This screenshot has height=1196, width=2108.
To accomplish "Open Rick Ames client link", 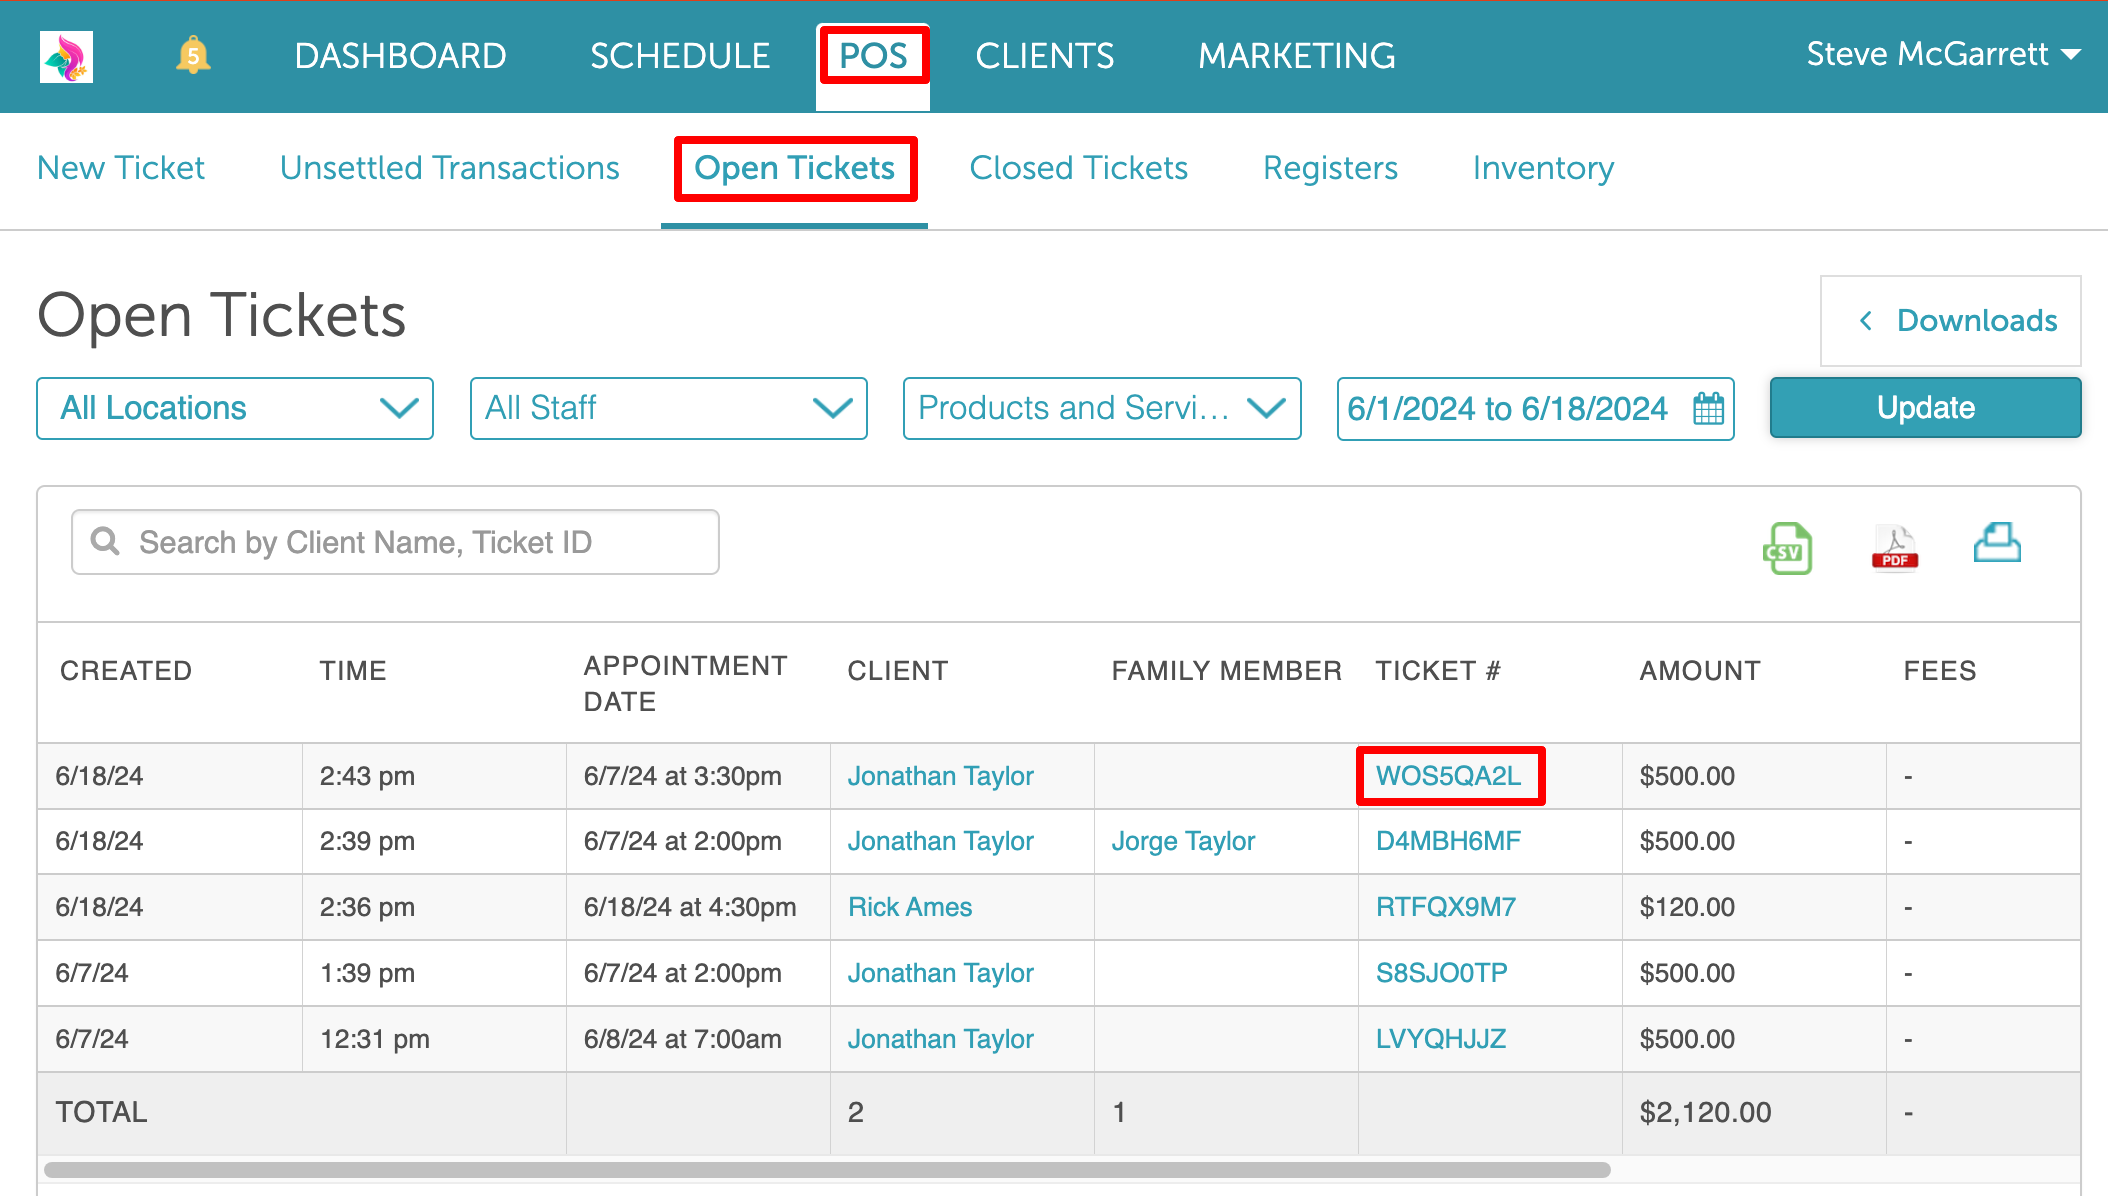I will click(910, 907).
